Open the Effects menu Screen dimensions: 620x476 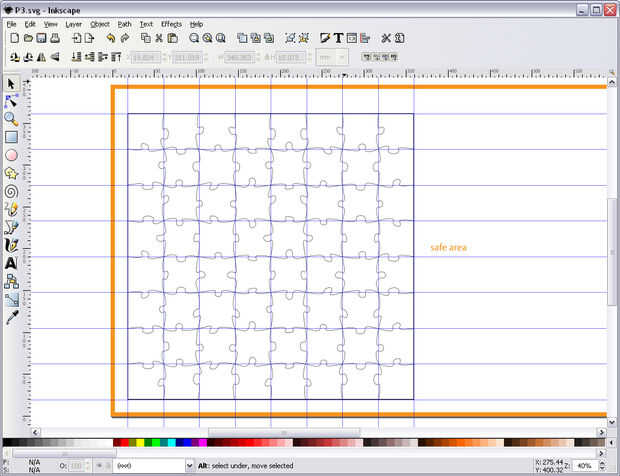pyautogui.click(x=171, y=24)
